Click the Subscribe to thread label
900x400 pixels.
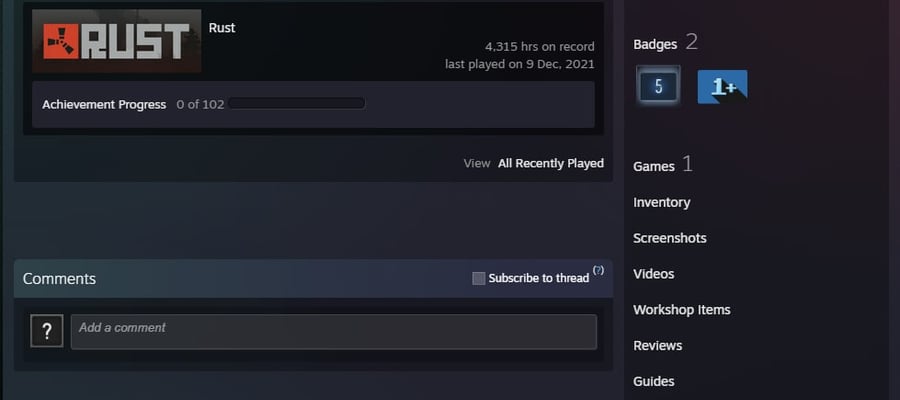538,278
